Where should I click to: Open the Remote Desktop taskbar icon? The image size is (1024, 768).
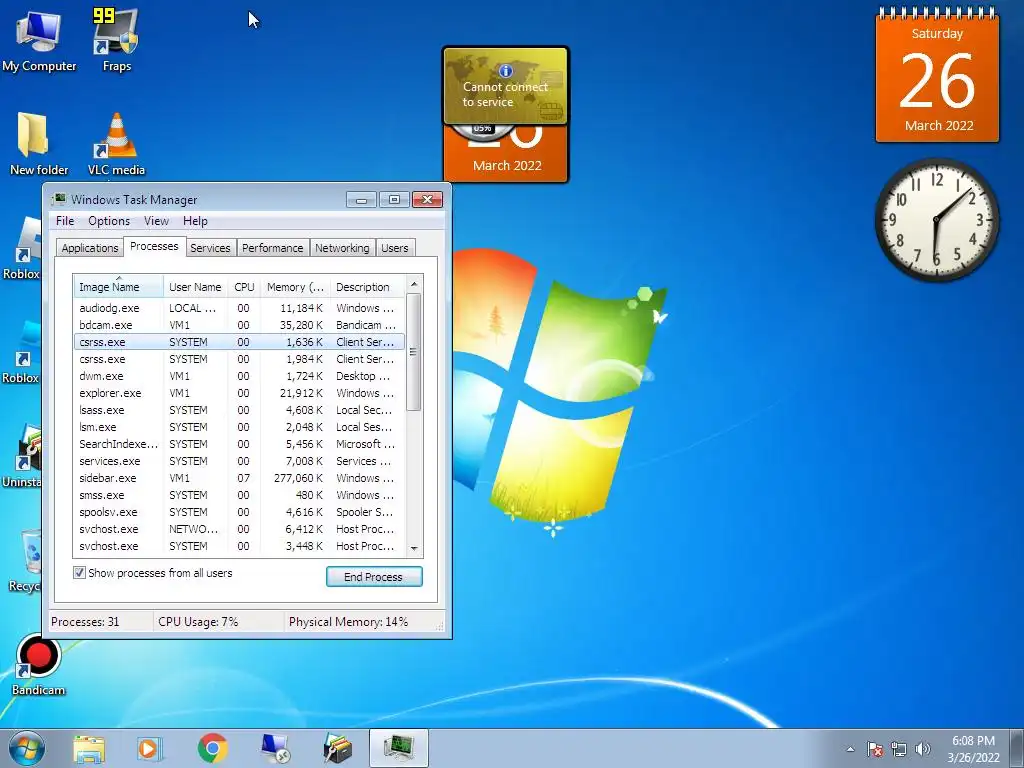(274, 748)
